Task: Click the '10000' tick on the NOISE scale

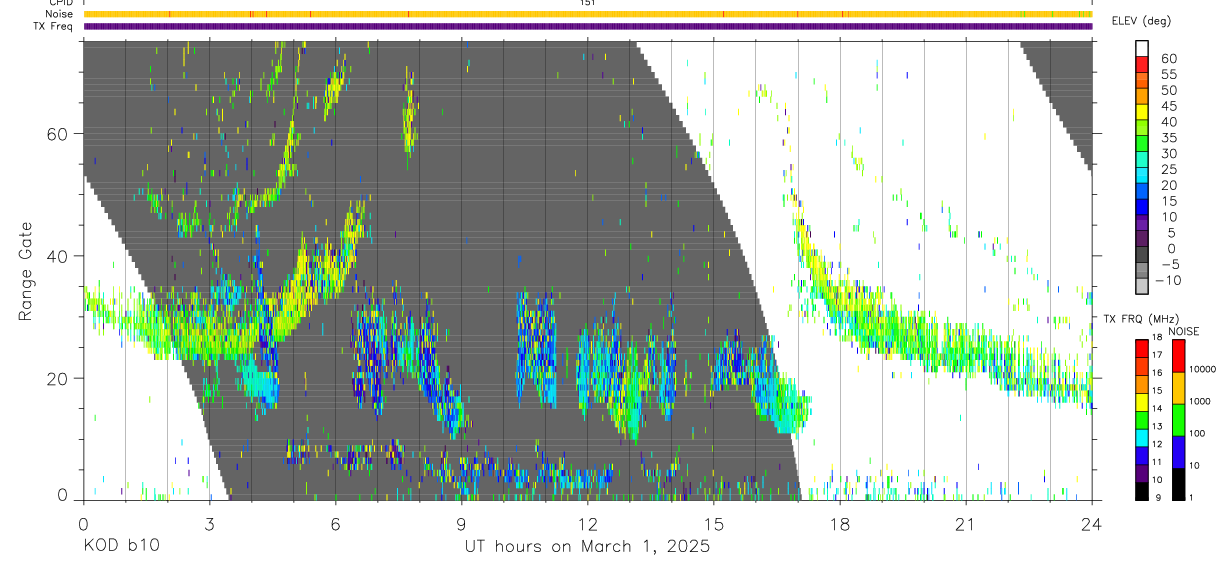Action: 1204,369
